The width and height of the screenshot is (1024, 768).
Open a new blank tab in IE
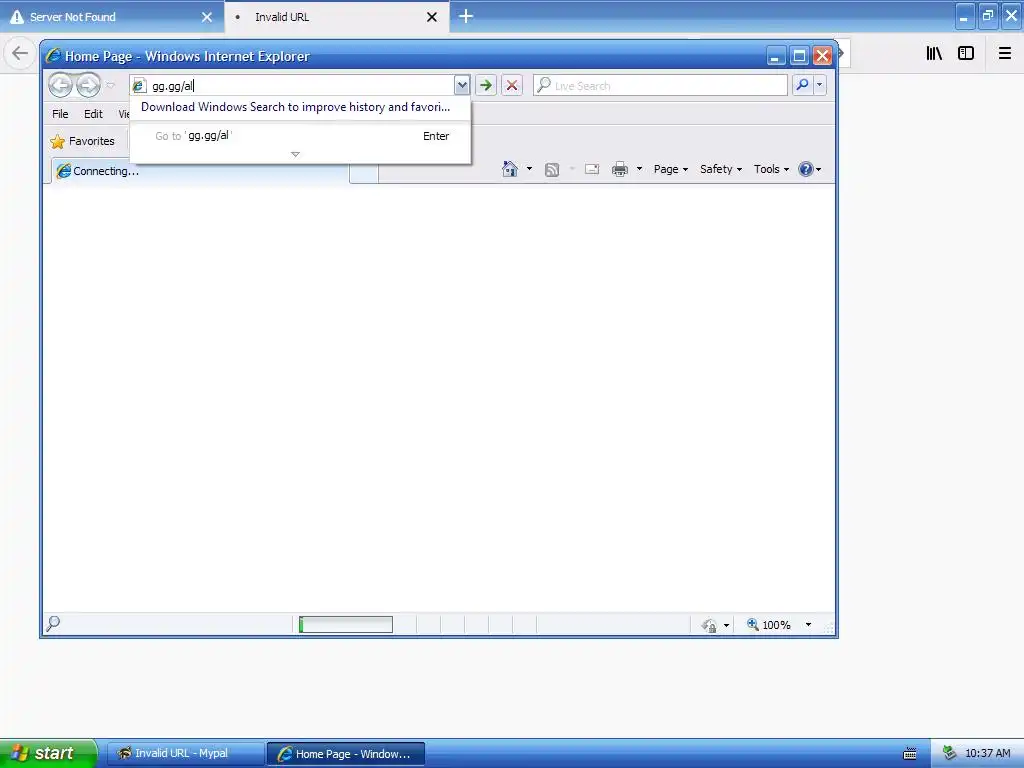tap(364, 174)
